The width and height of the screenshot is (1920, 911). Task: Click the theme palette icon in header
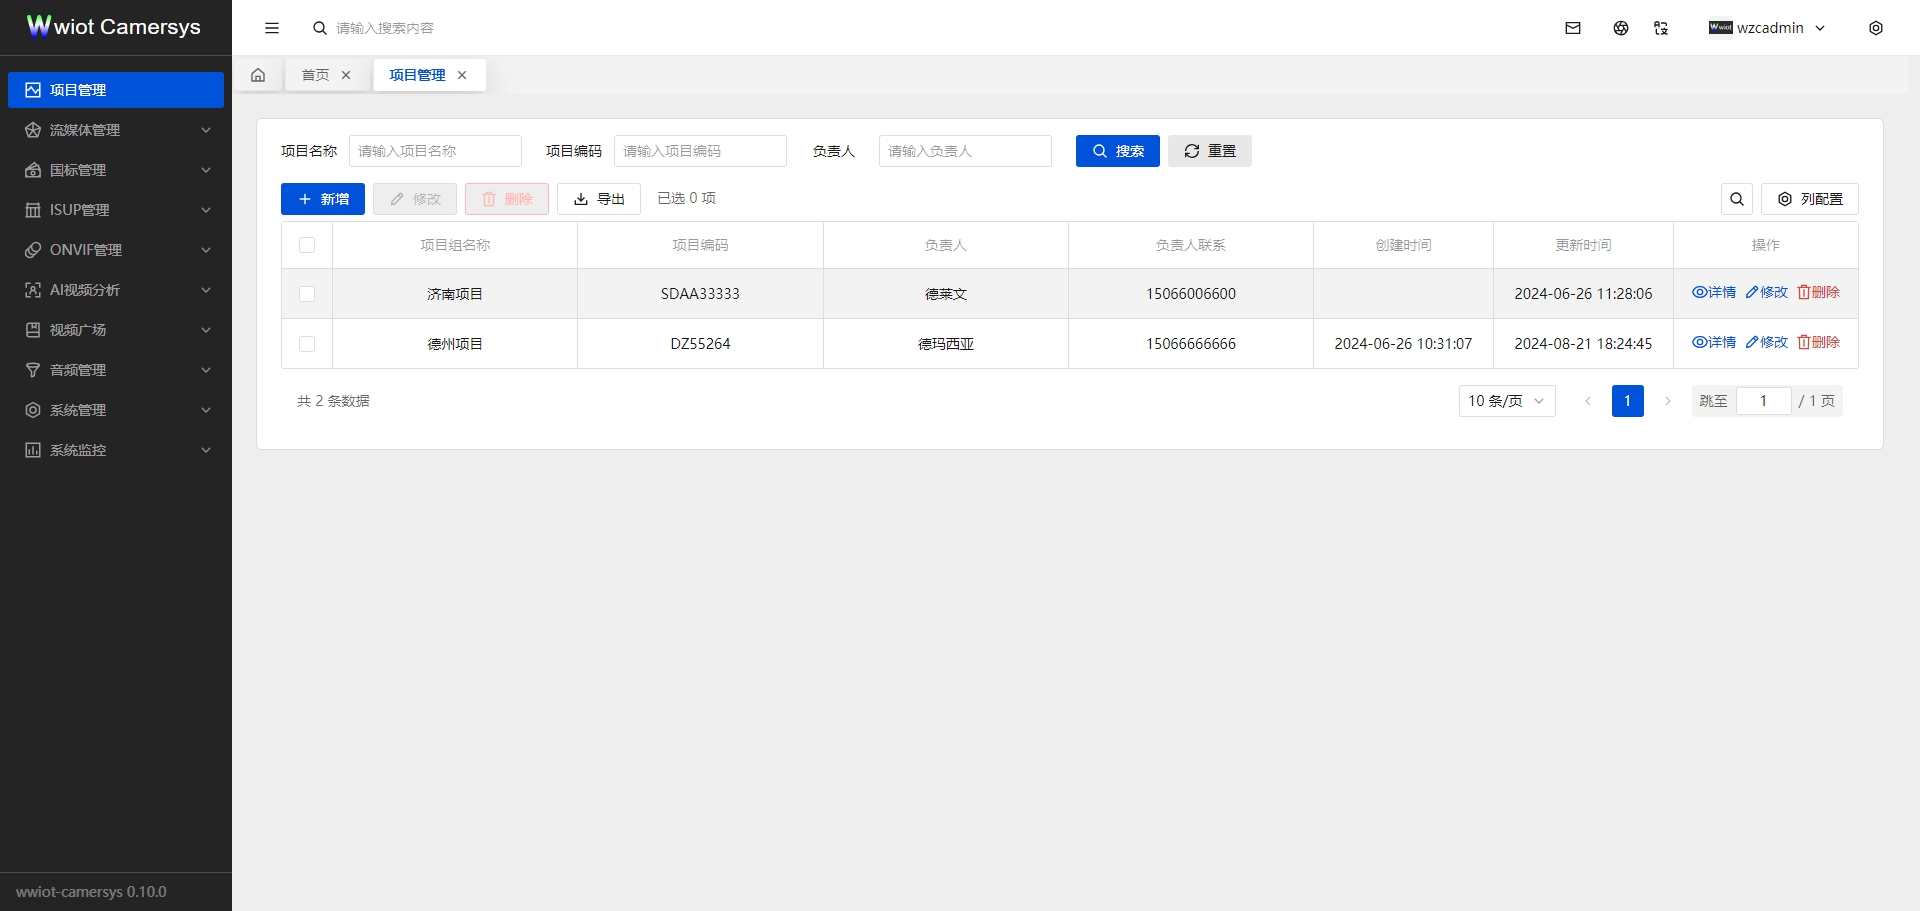click(1620, 28)
